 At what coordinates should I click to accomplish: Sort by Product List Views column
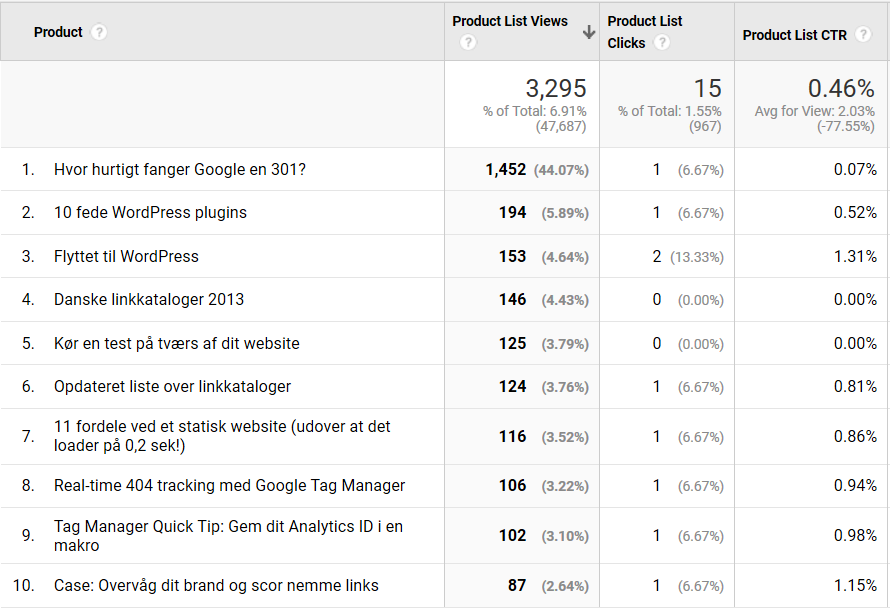tap(509, 21)
